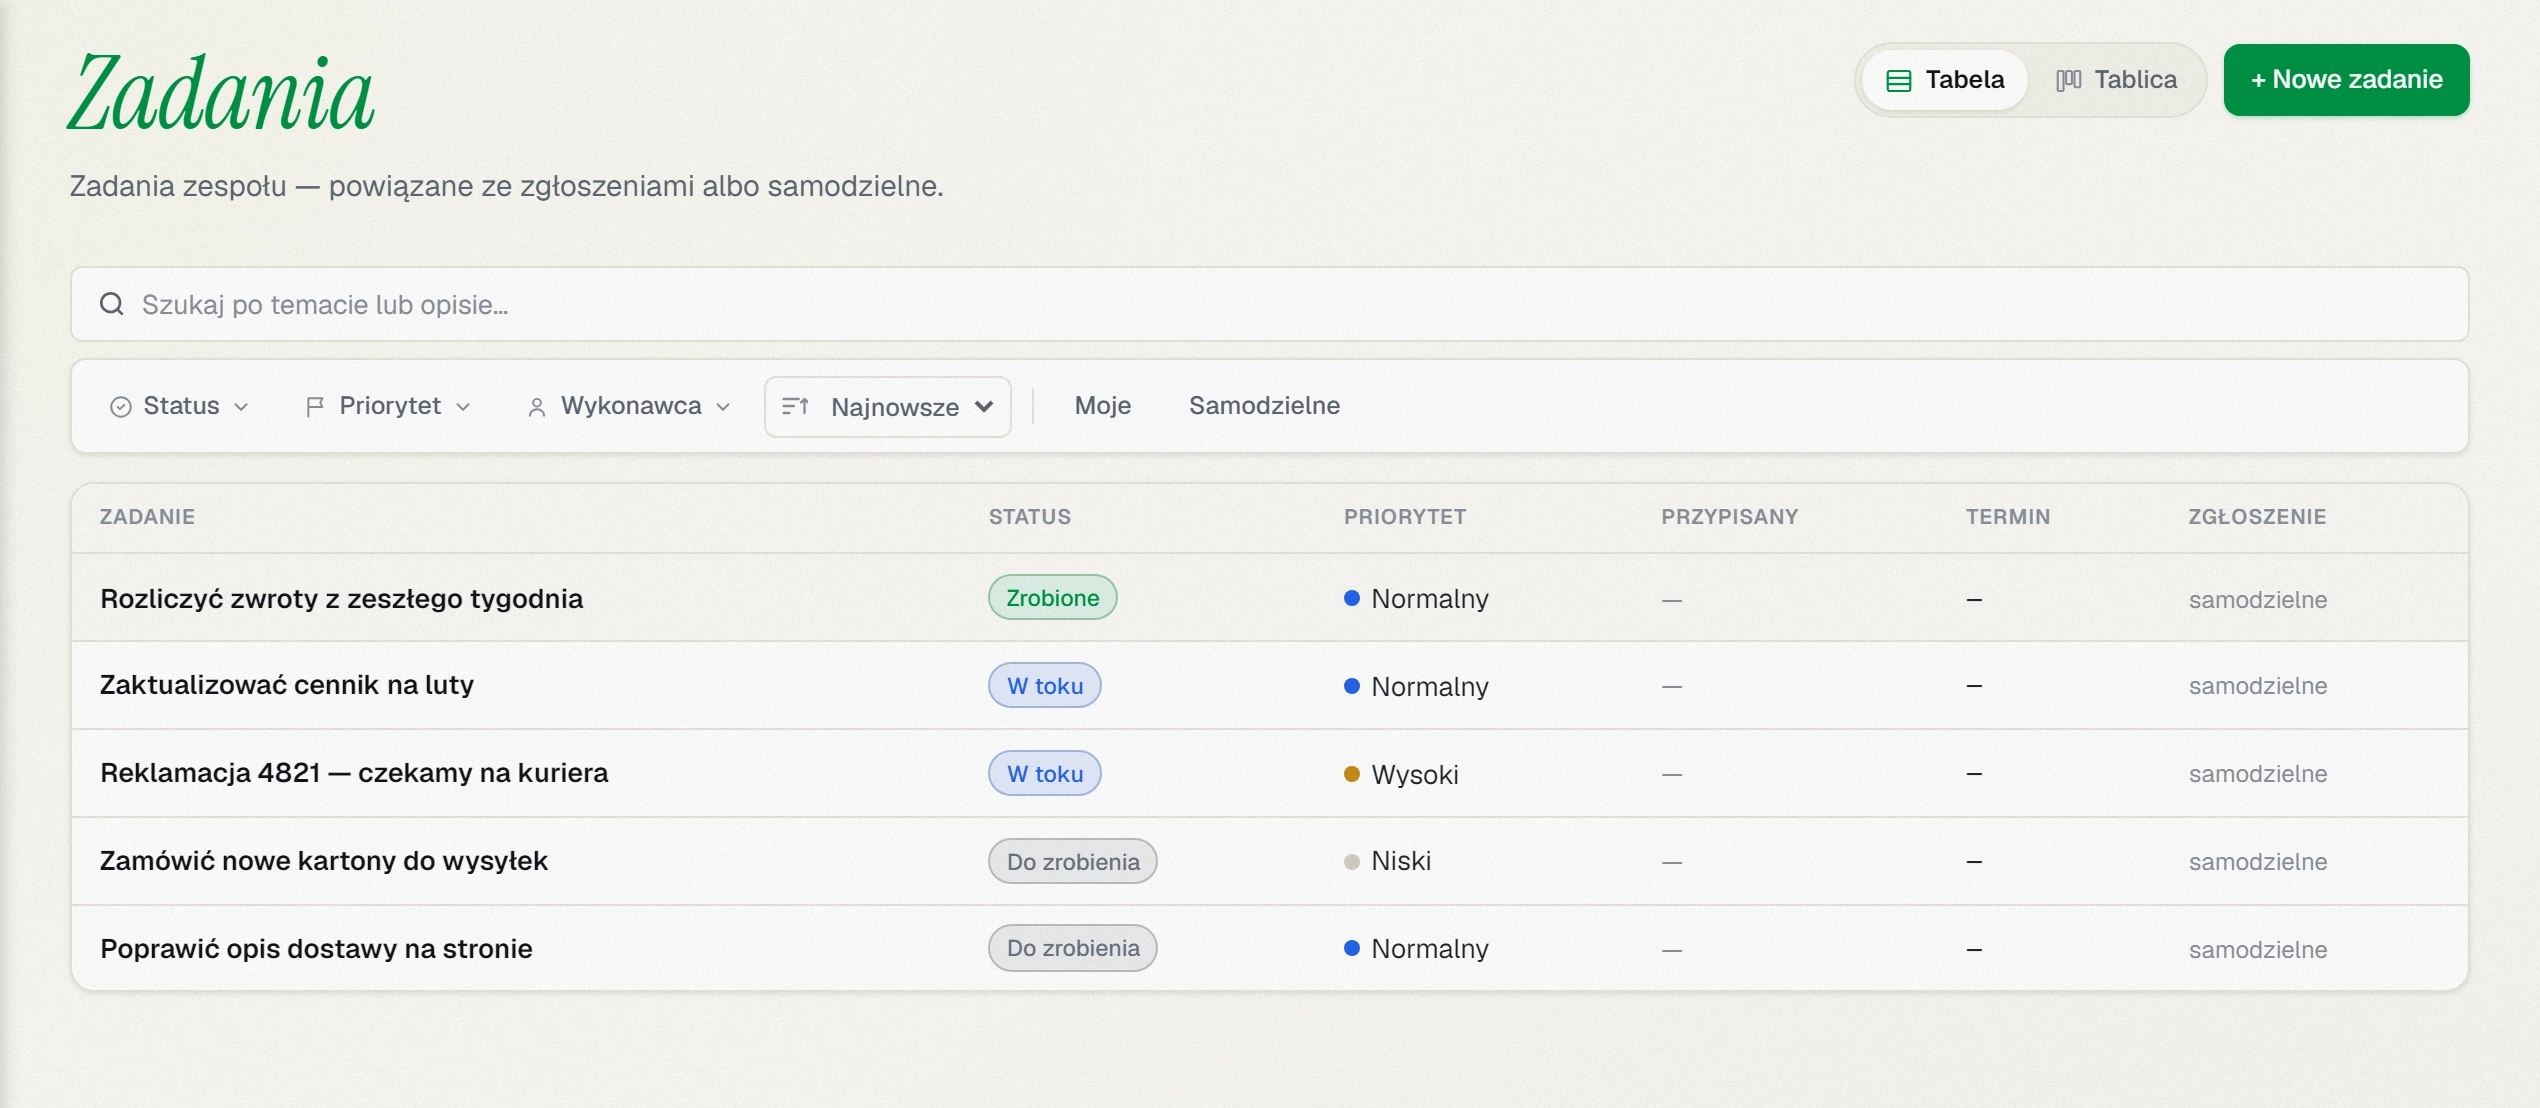This screenshot has width=2540, height=1108.
Task: Click the grey Niski priority dot
Action: (1351, 861)
